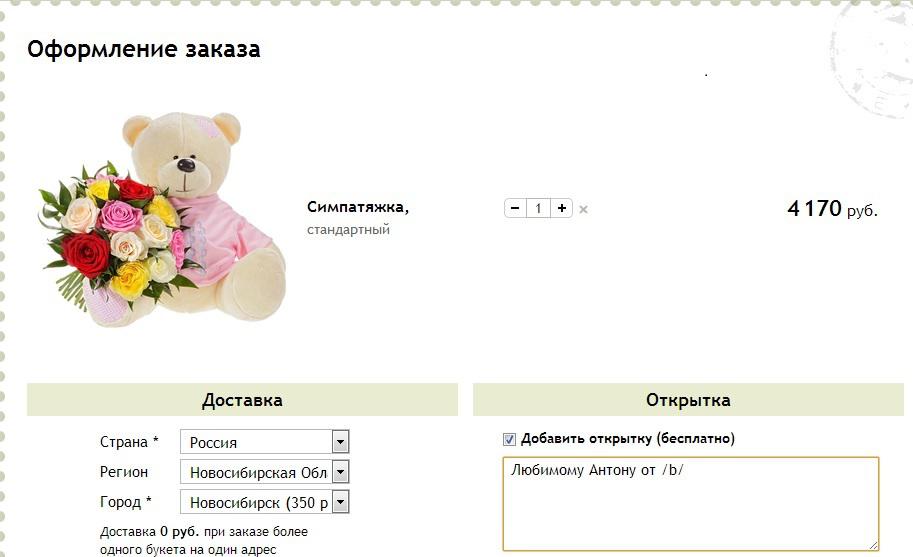
Task: Click into the postcard message textarea
Action: [x=691, y=504]
